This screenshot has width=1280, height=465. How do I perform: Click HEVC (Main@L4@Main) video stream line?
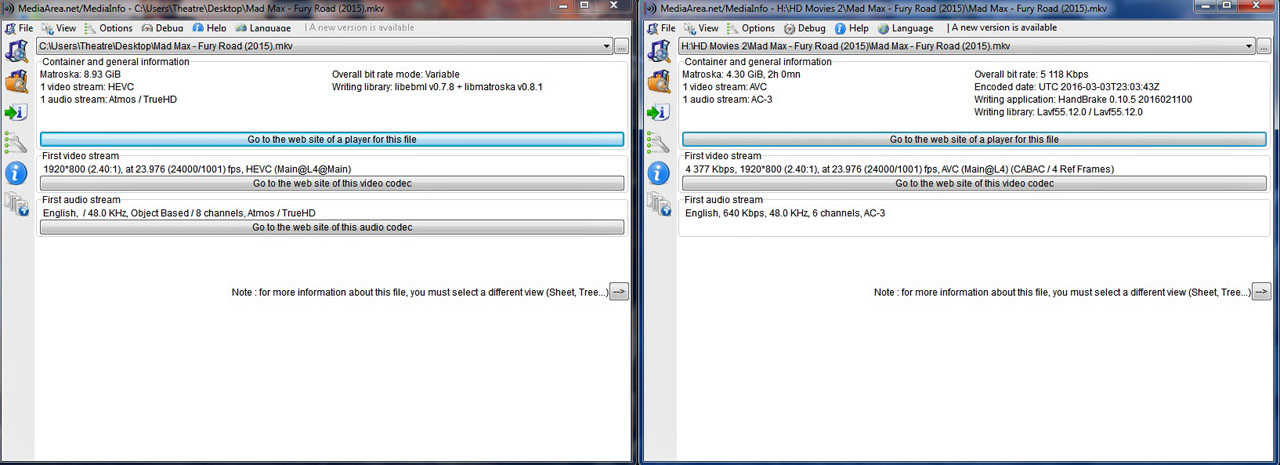click(x=197, y=169)
